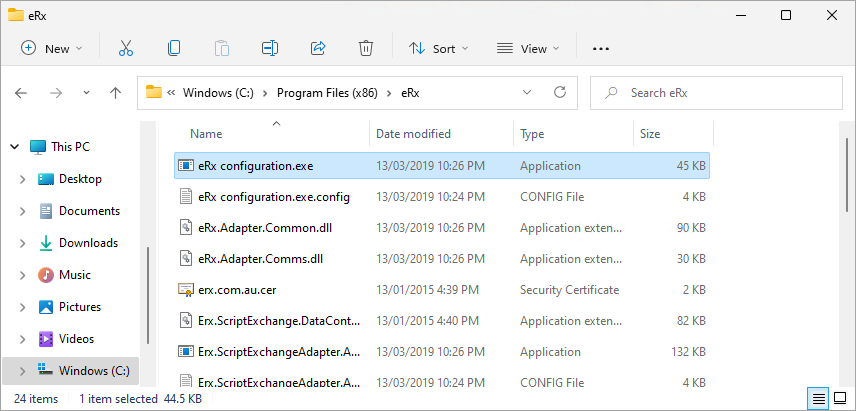This screenshot has height=411, width=856.
Task: Navigate back with the back arrow
Action: (x=22, y=93)
